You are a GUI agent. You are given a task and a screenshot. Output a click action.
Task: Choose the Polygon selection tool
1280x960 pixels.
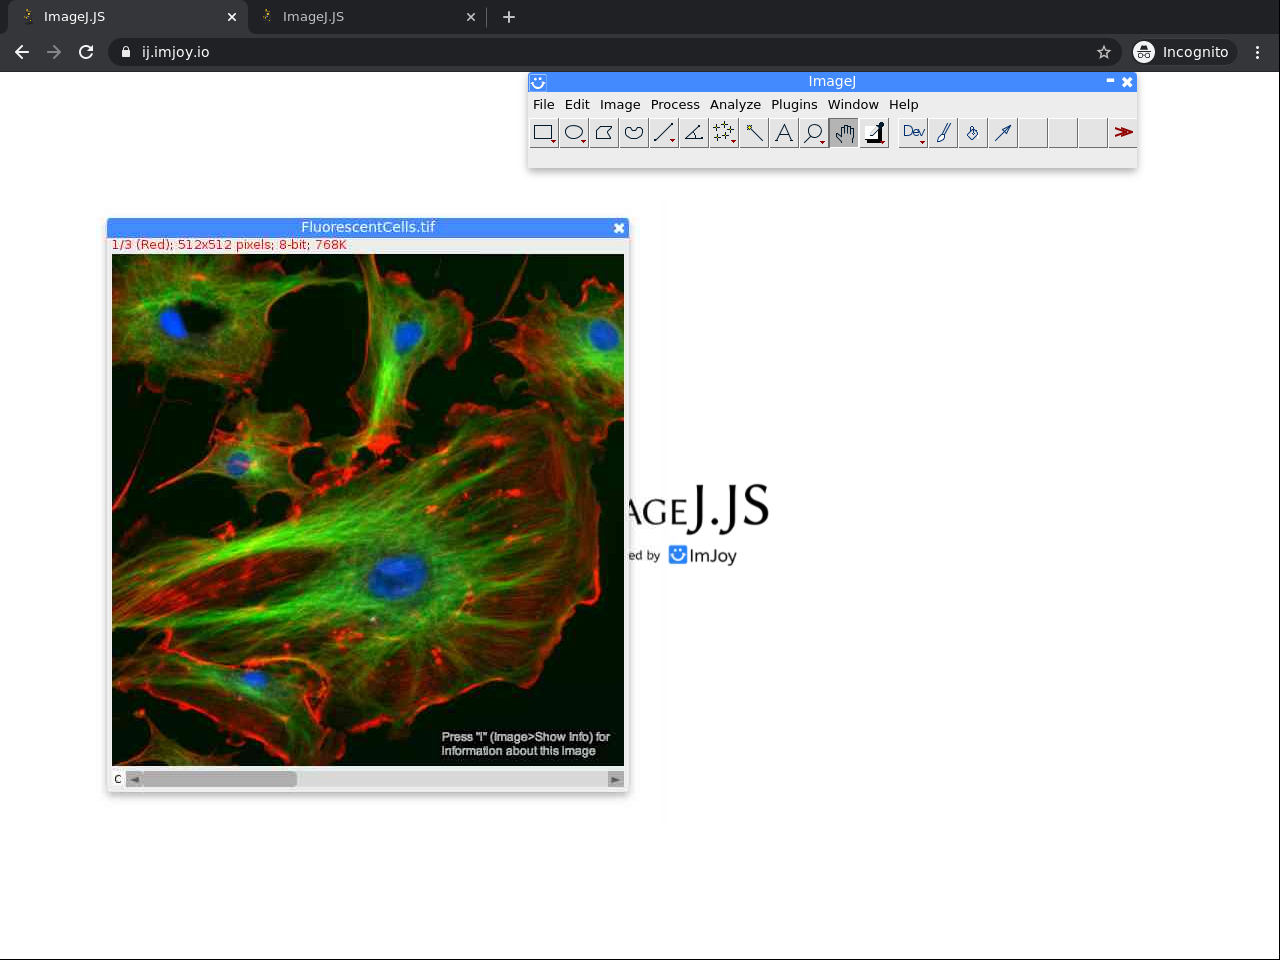coord(604,132)
